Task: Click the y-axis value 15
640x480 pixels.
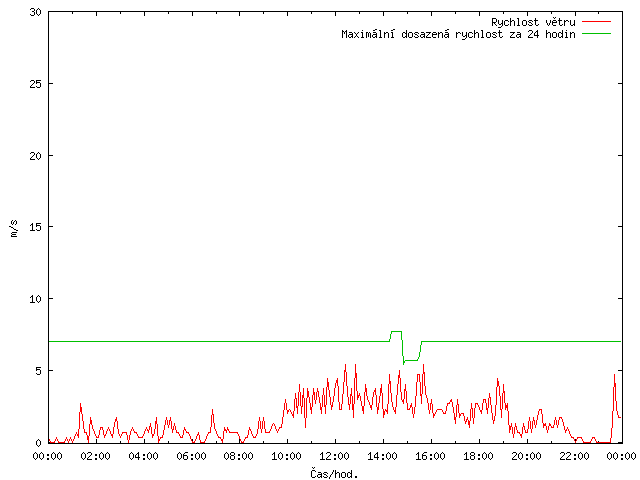Action: [36, 227]
